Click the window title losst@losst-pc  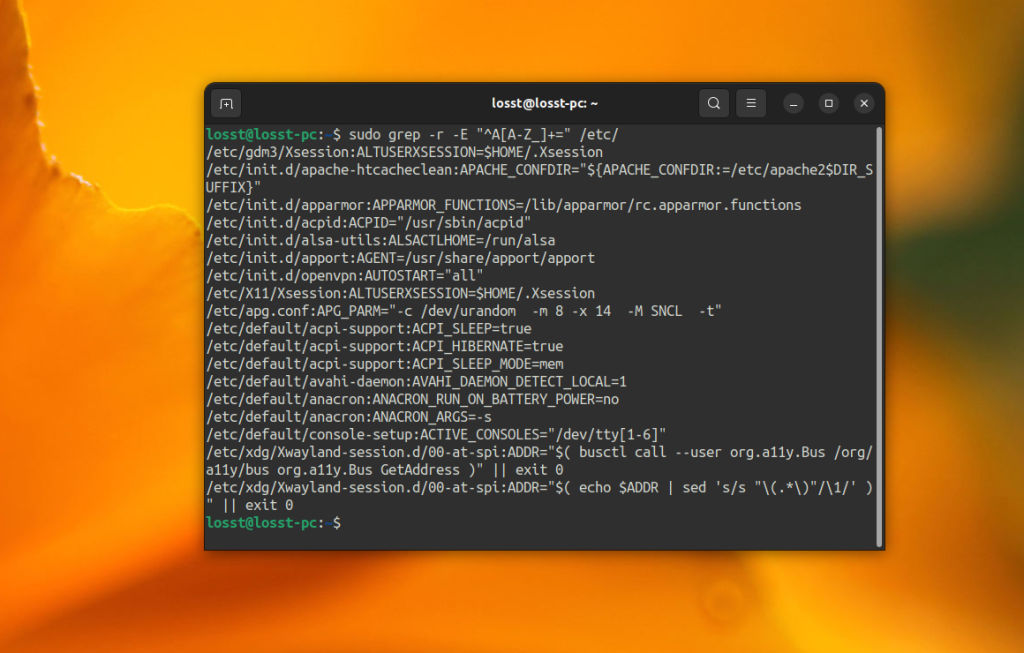pos(545,103)
